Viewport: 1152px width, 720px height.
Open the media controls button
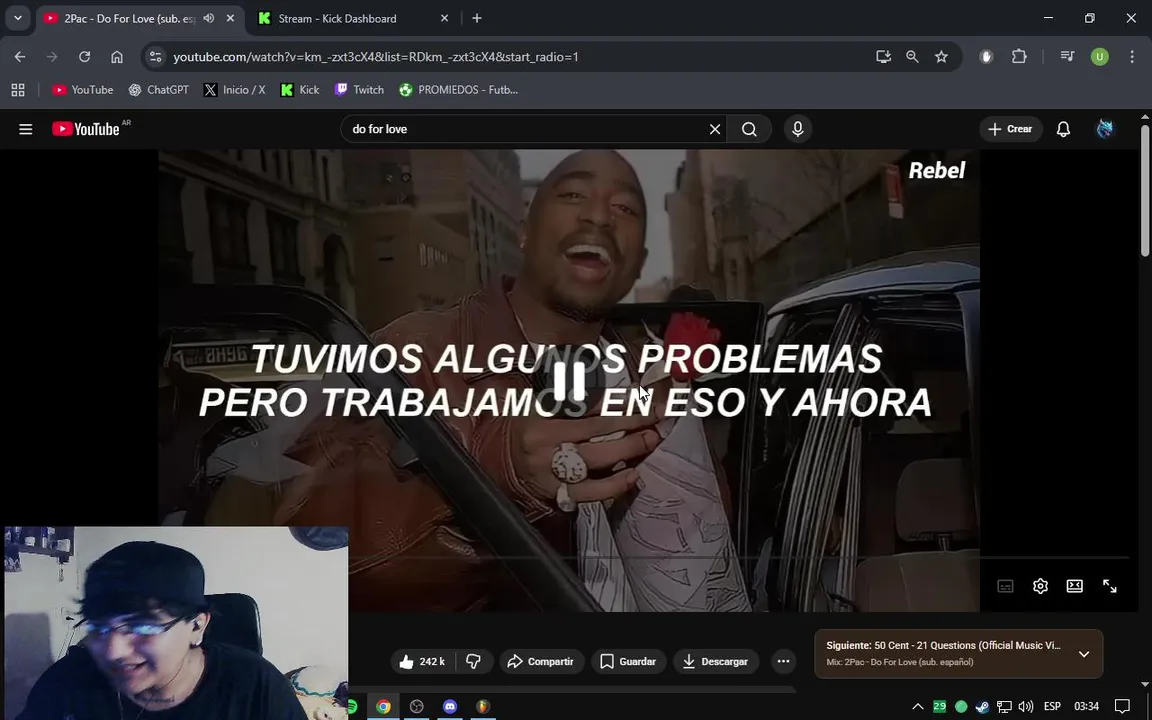coord(1068,57)
